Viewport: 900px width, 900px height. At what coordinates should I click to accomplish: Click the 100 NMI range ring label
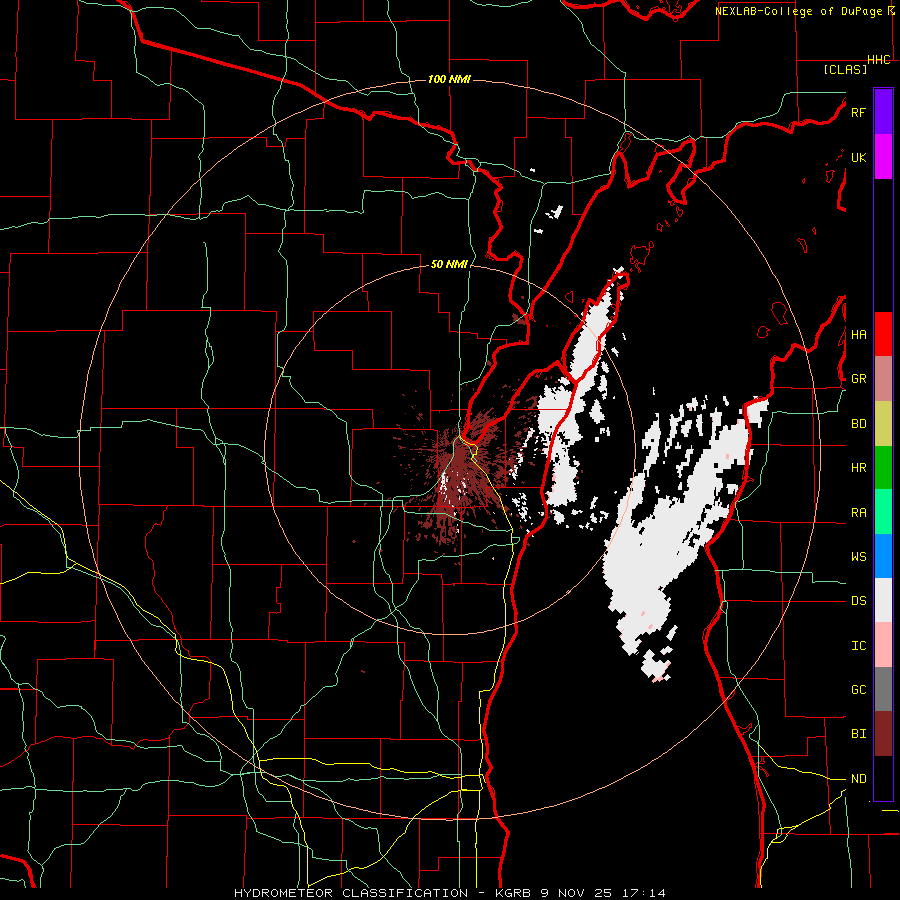449,79
